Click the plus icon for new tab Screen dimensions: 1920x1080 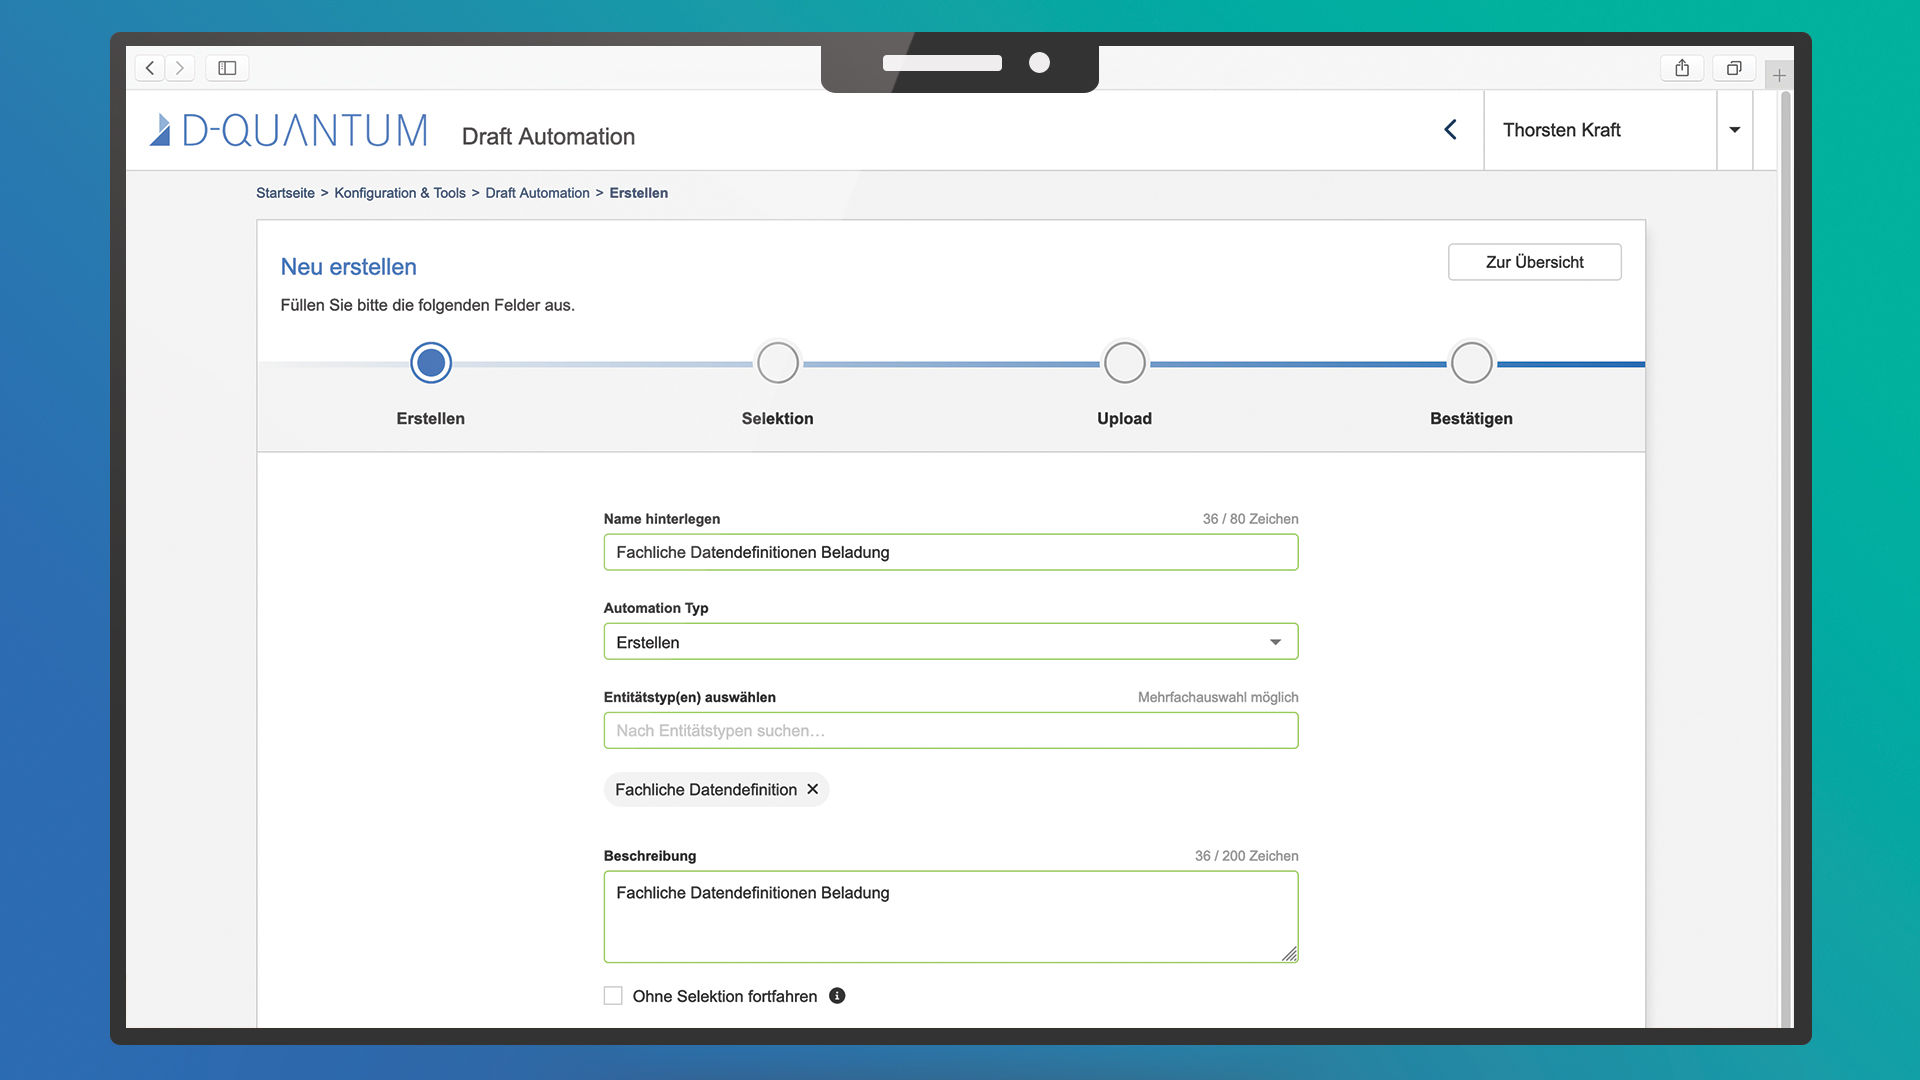click(1779, 75)
